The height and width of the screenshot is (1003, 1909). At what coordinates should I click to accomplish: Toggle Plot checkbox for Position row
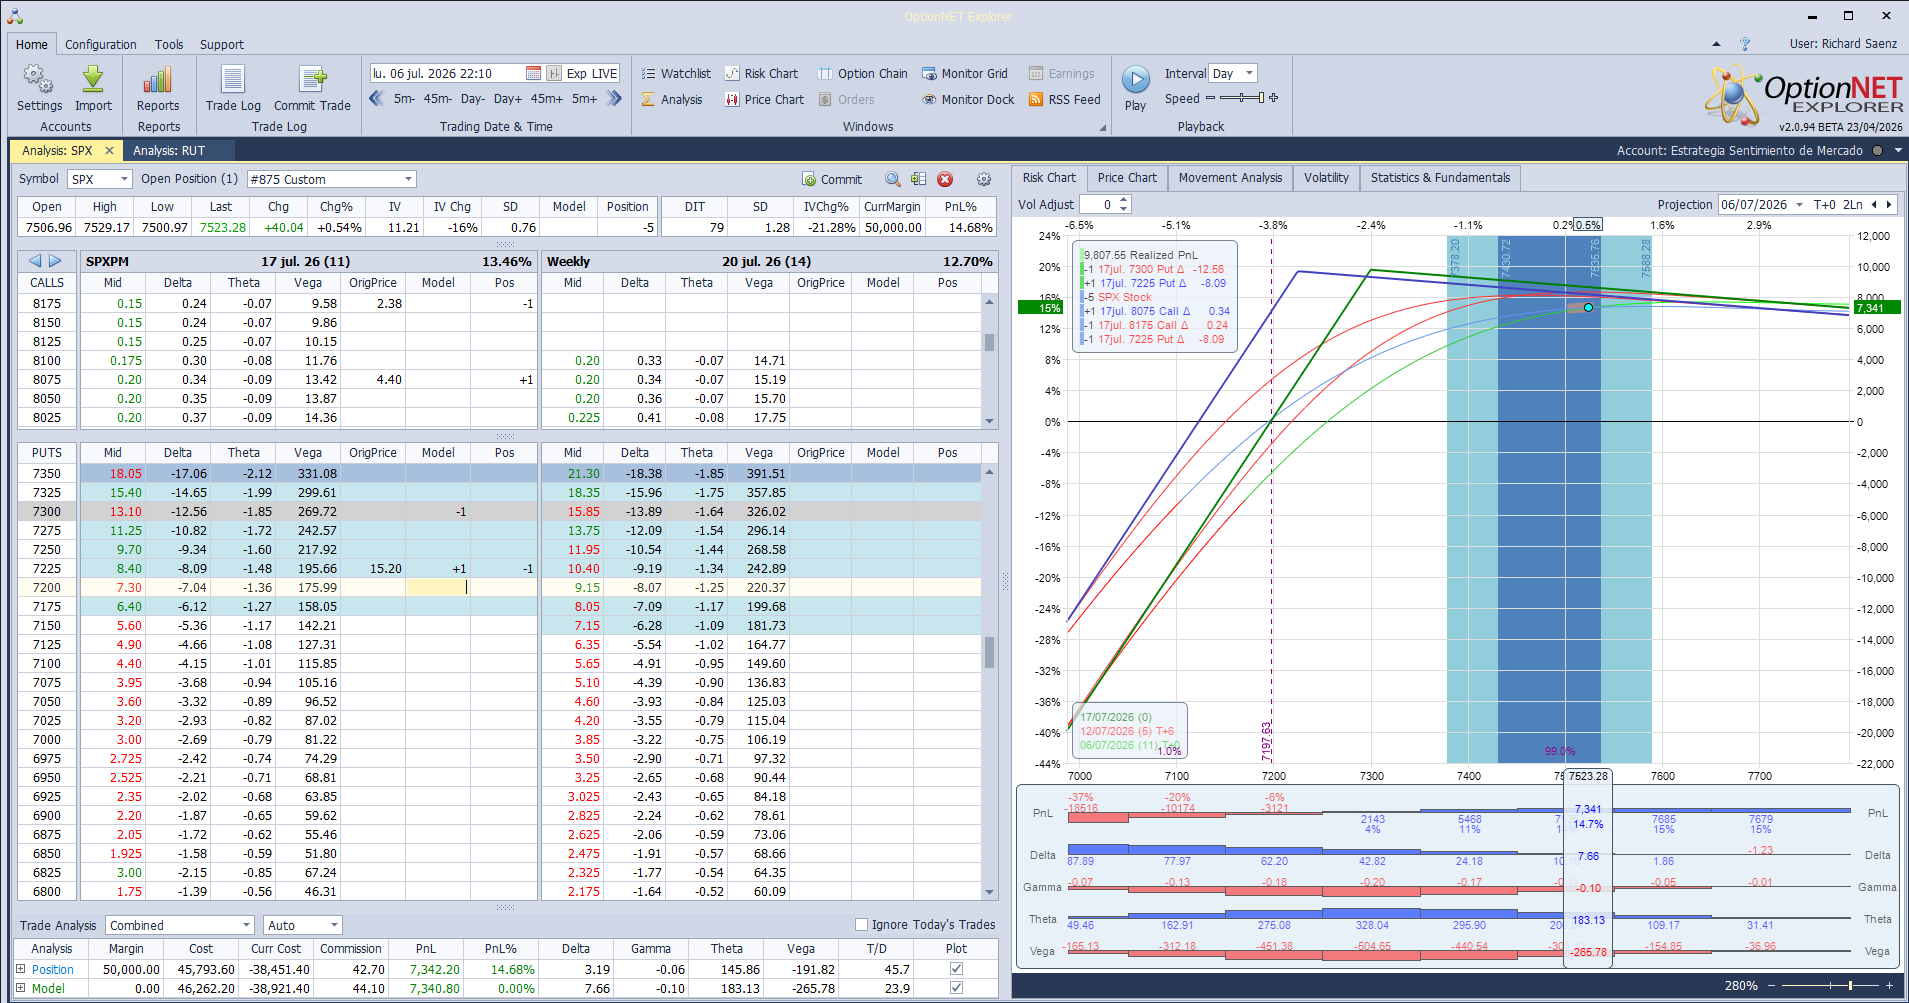[956, 969]
